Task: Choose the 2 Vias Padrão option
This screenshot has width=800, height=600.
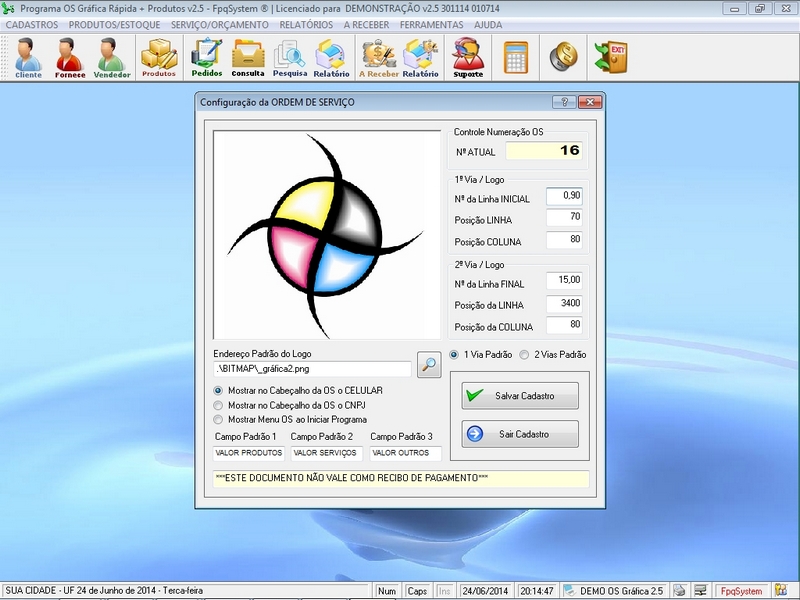Action: click(x=525, y=354)
